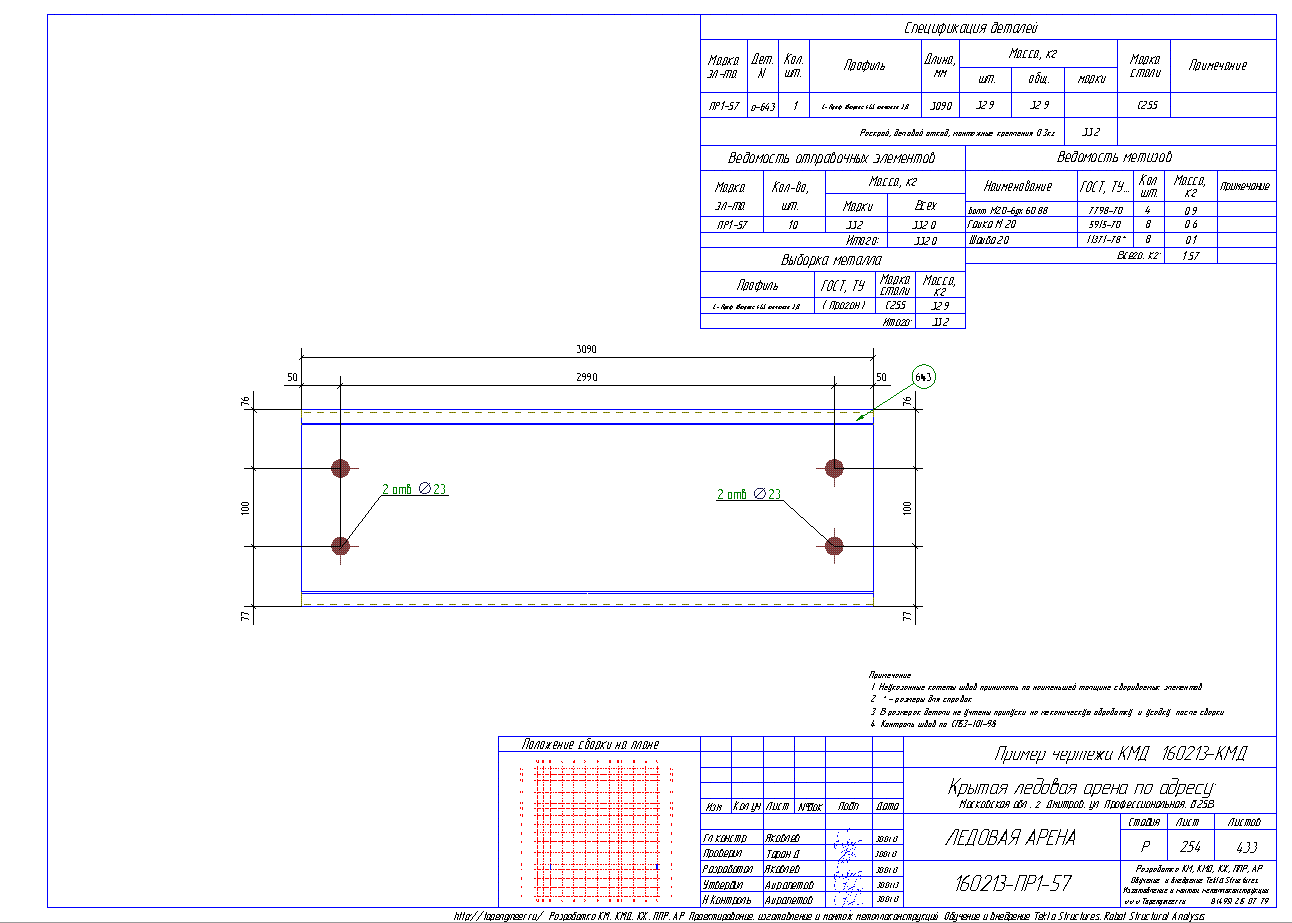Select the total hardware mass '157'

coord(1190,256)
